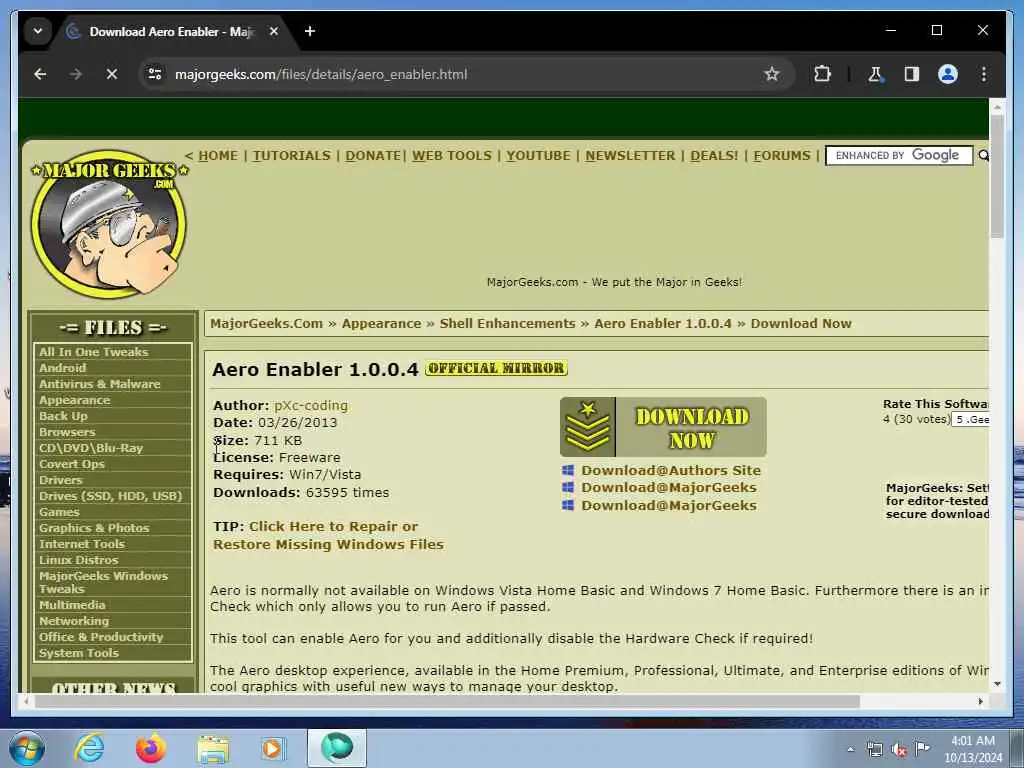Click the big DOWNLOAD NOW button
This screenshot has height=768, width=1024.
tap(663, 427)
